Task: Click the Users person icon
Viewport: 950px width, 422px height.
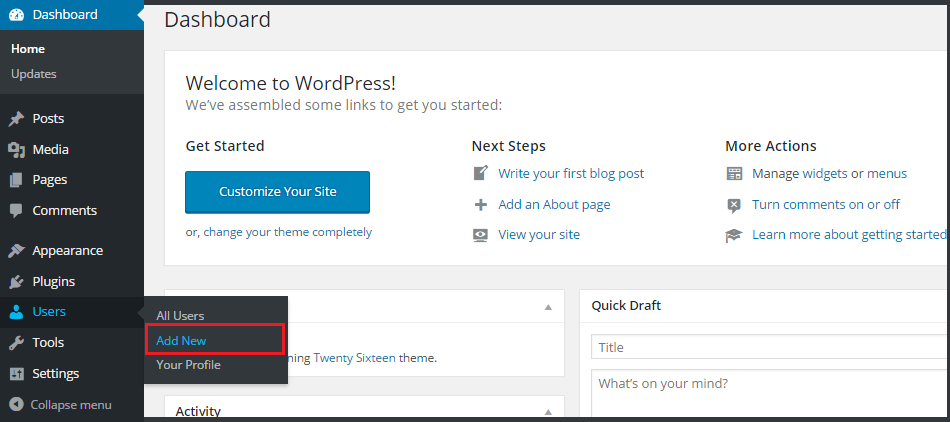Action: click(16, 312)
